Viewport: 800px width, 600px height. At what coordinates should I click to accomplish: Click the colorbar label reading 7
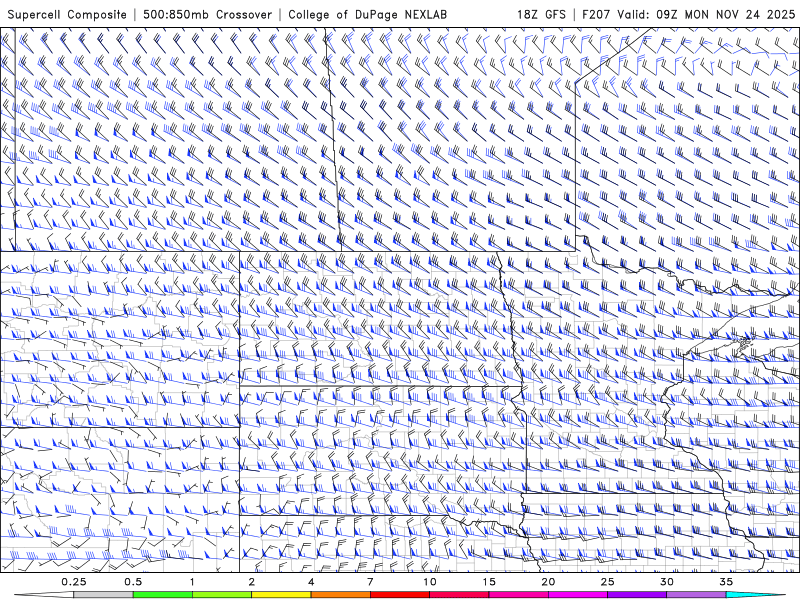click(x=370, y=582)
